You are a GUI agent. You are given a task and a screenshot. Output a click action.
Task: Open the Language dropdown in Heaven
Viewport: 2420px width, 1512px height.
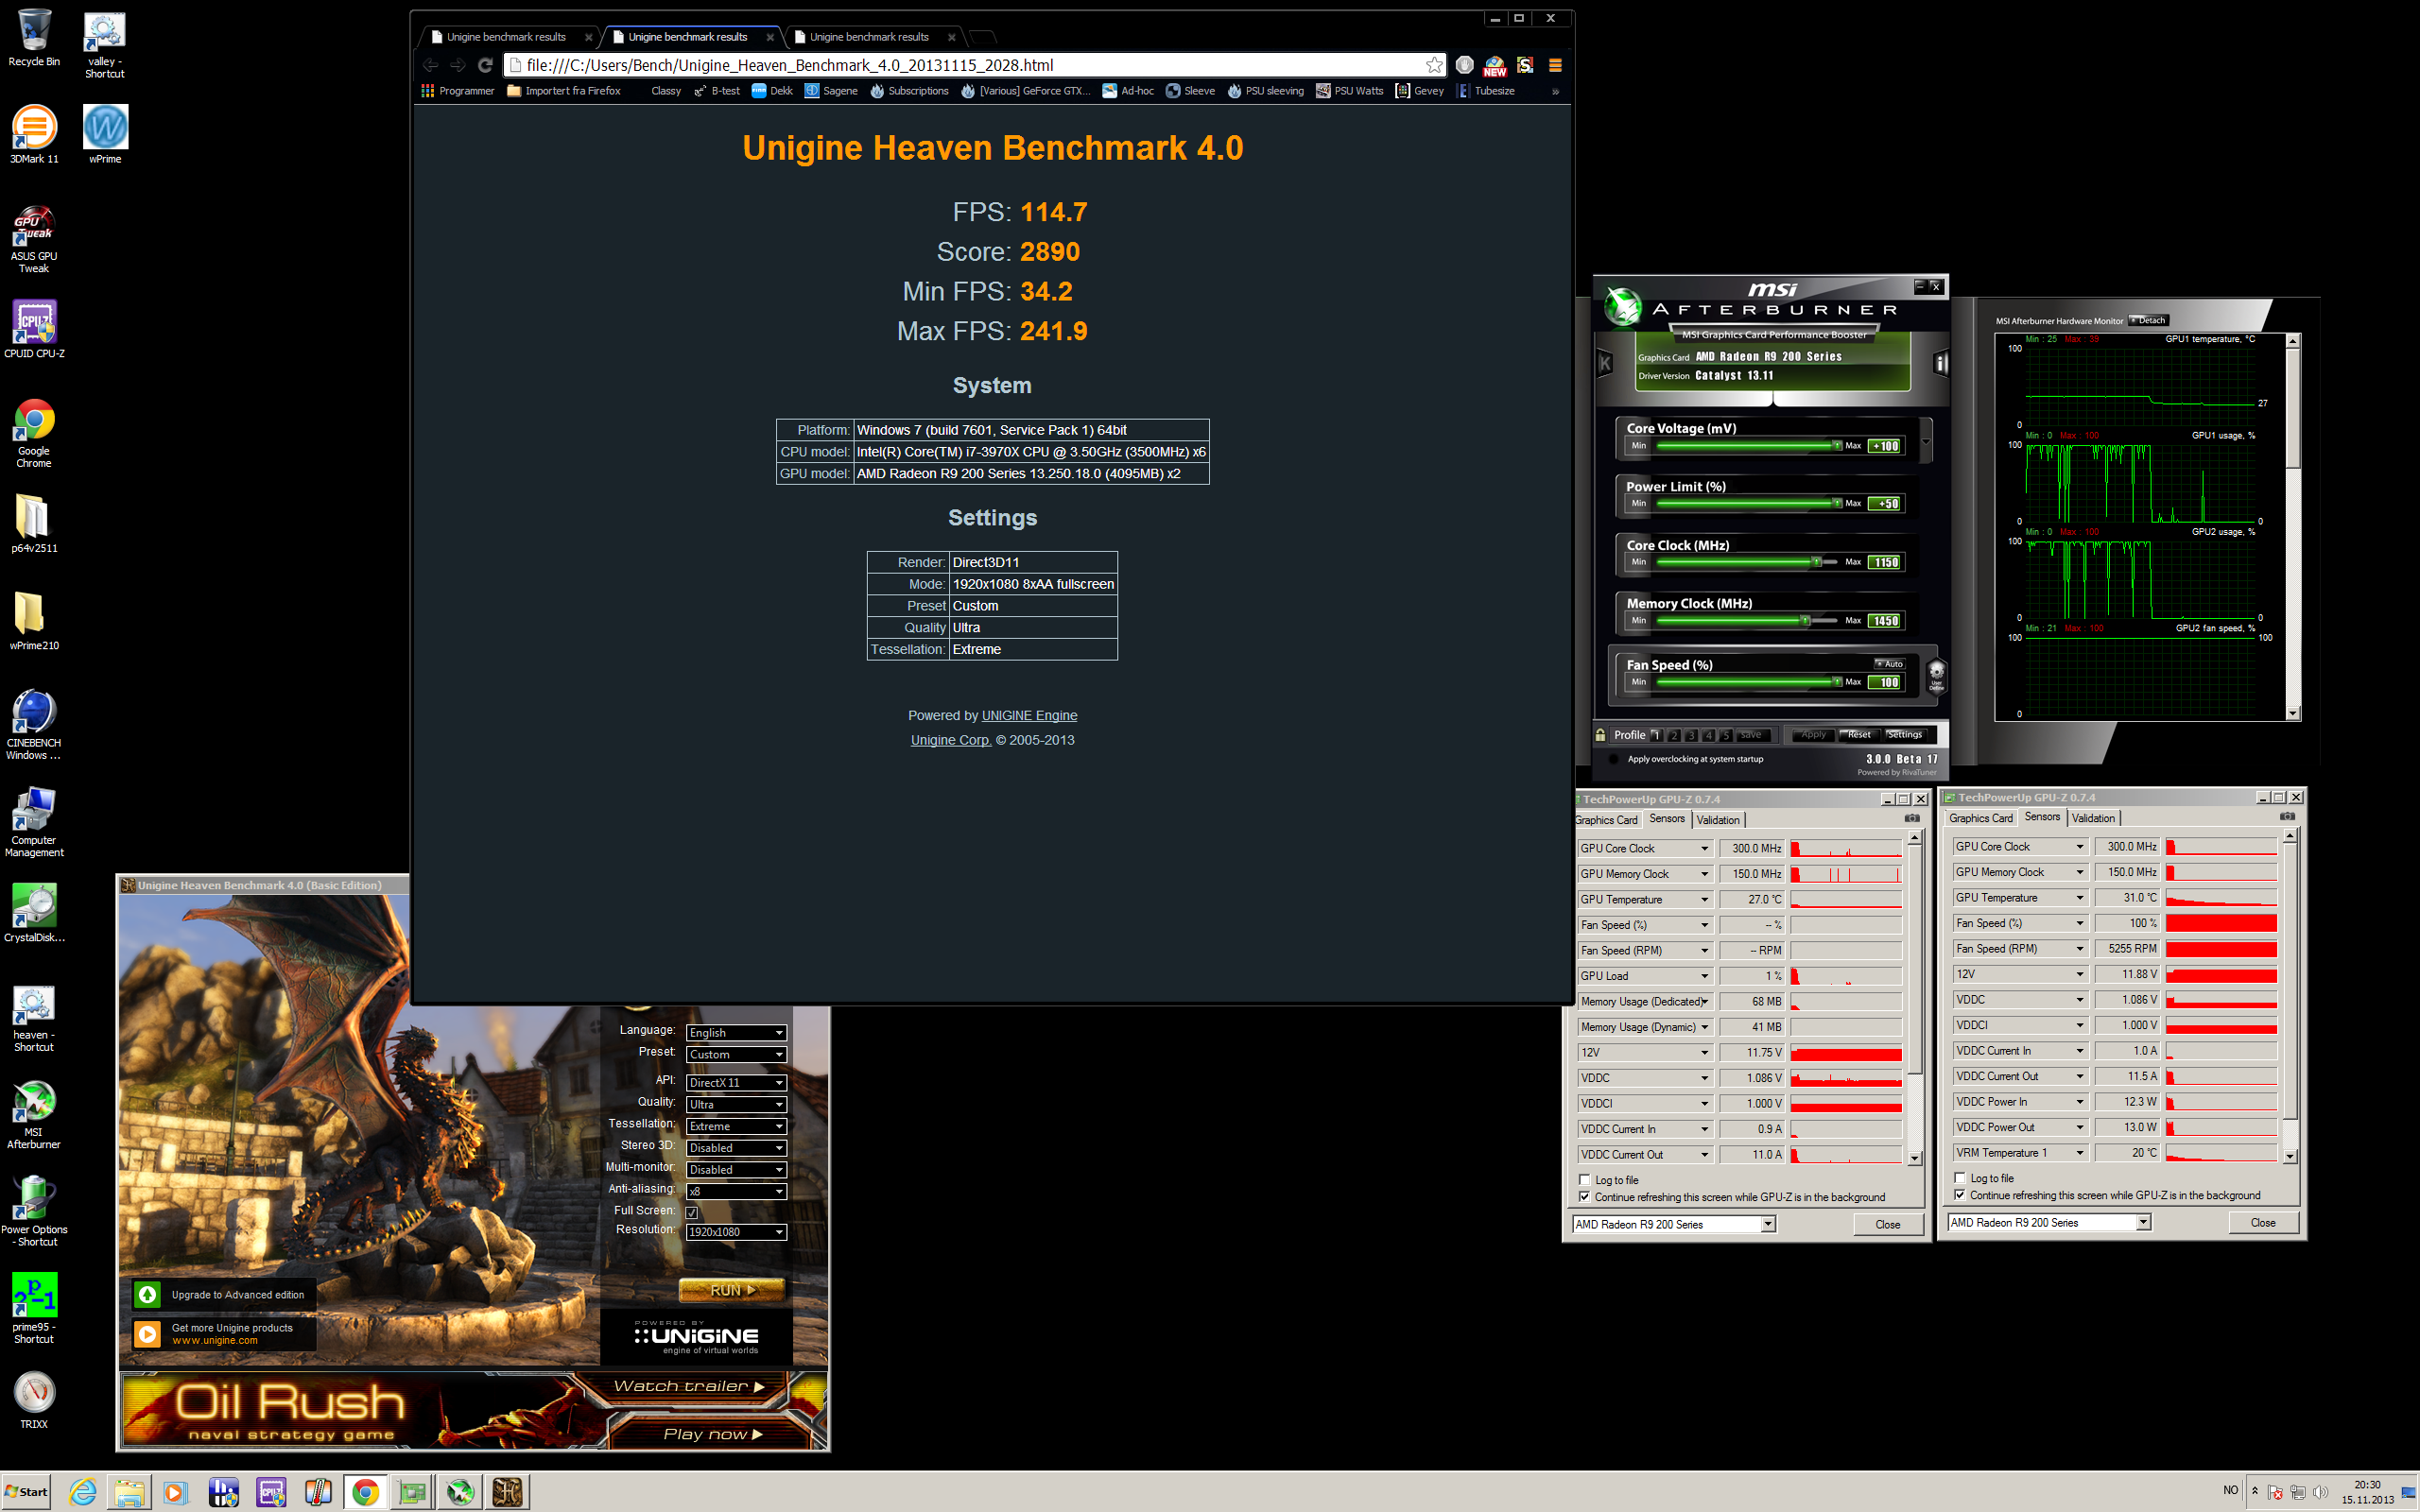(736, 1033)
